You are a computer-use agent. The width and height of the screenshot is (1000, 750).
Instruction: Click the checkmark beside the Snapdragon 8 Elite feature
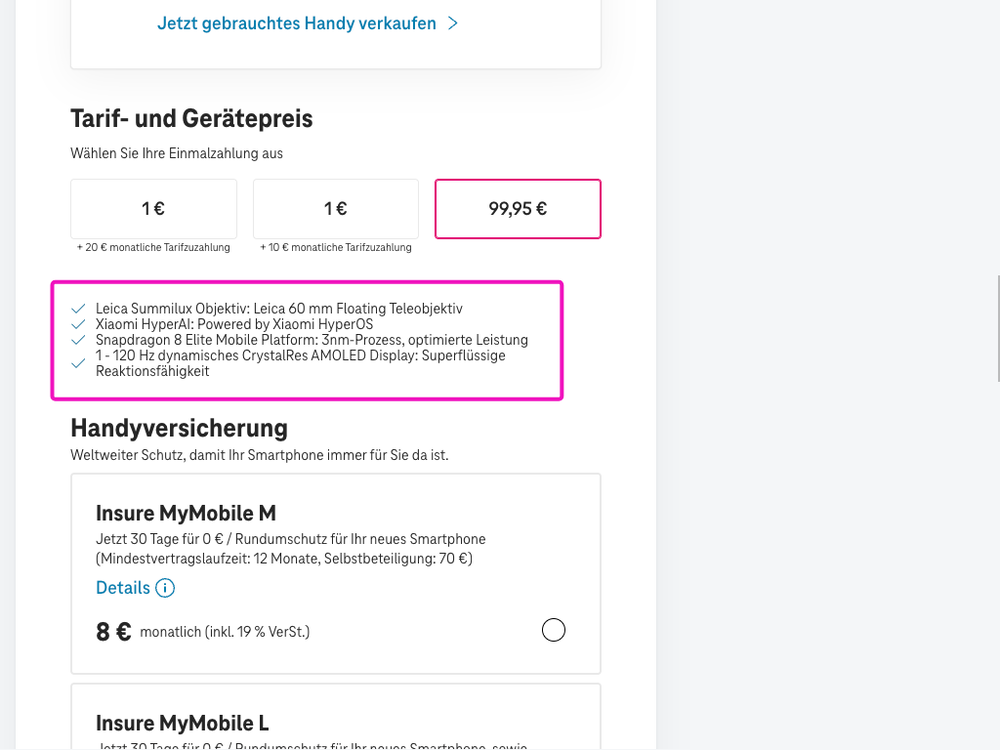point(77,340)
